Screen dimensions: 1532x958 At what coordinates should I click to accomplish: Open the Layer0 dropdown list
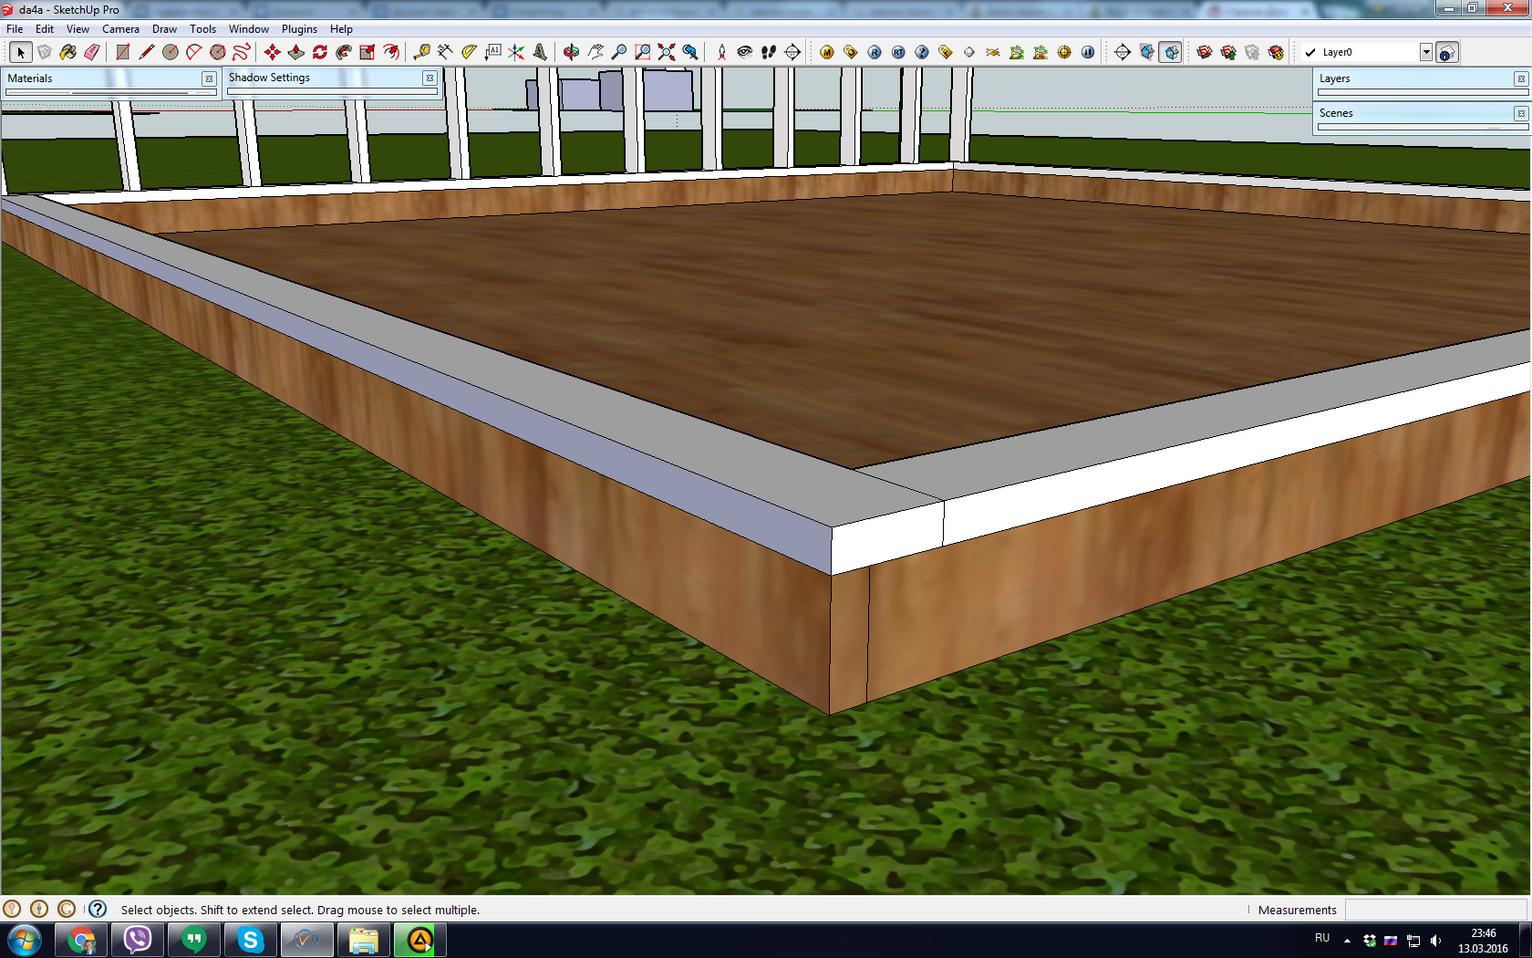coord(1426,52)
